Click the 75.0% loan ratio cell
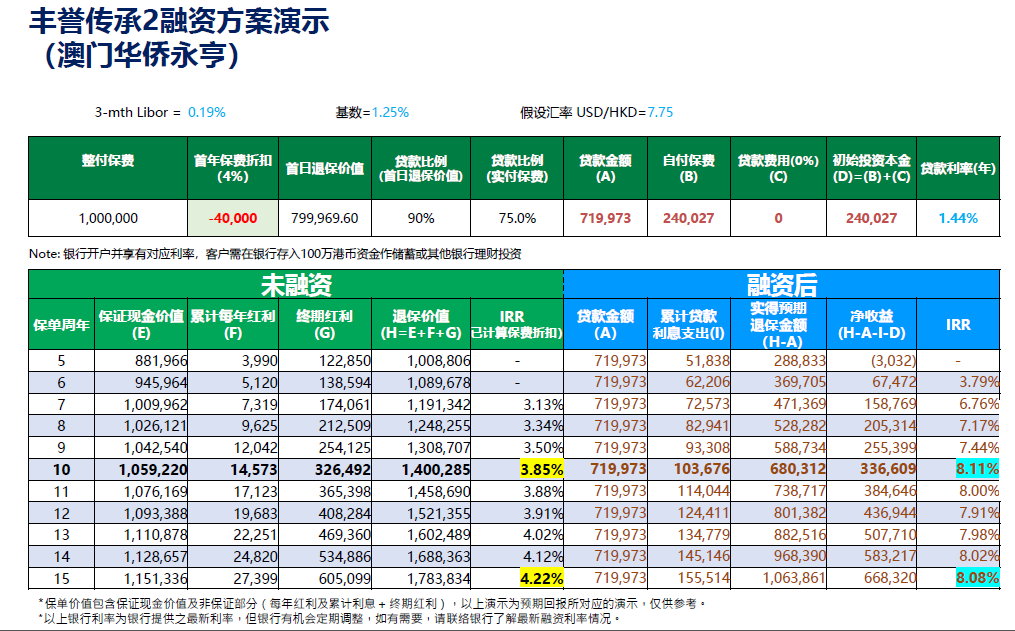 pos(517,219)
